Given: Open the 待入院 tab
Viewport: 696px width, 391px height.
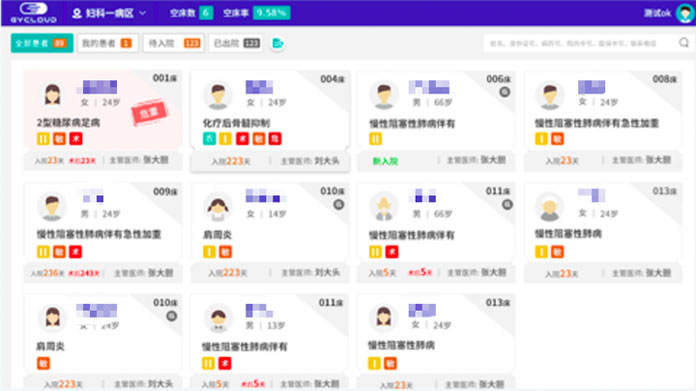Looking at the screenshot, I should pyautogui.click(x=174, y=43).
